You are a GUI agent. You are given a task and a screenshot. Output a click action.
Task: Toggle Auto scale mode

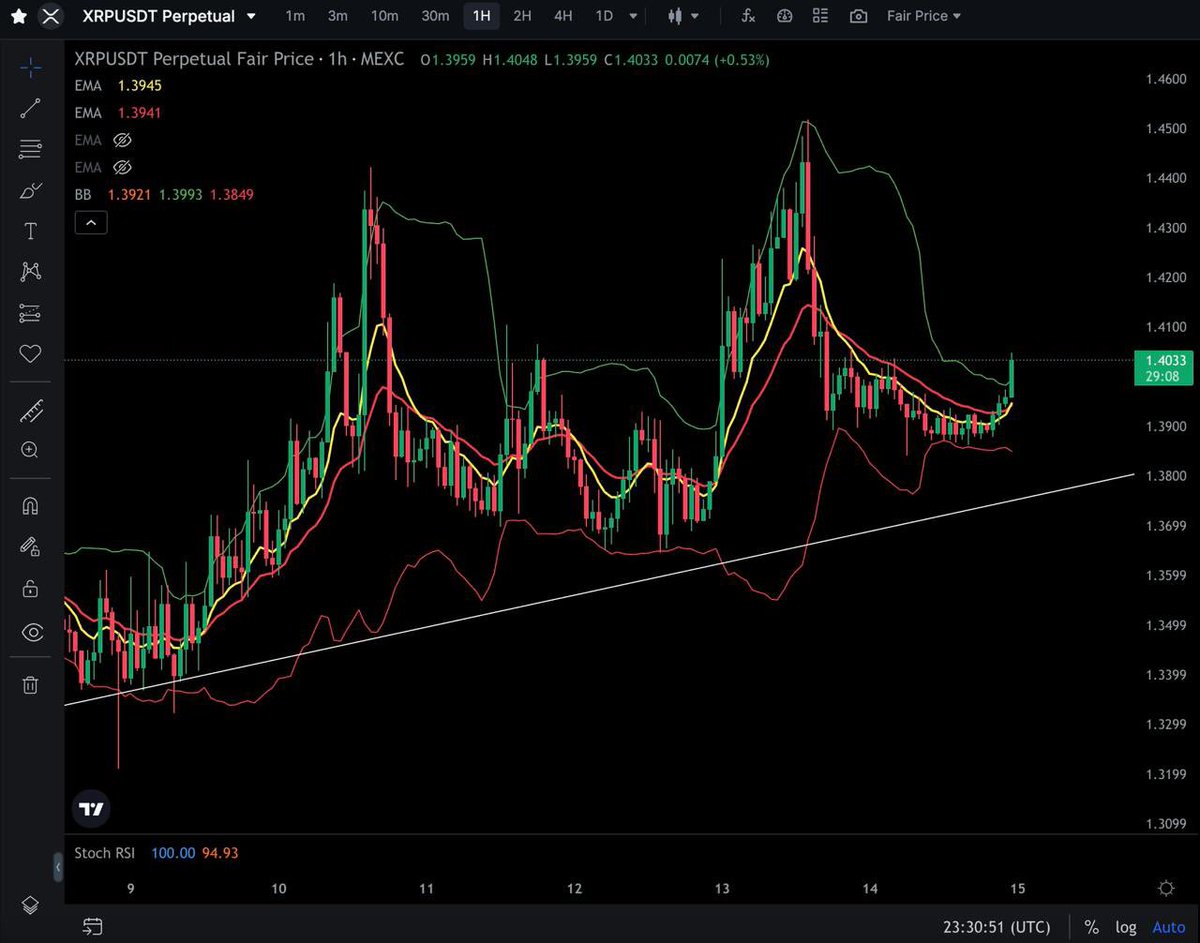pyautogui.click(x=1168, y=927)
